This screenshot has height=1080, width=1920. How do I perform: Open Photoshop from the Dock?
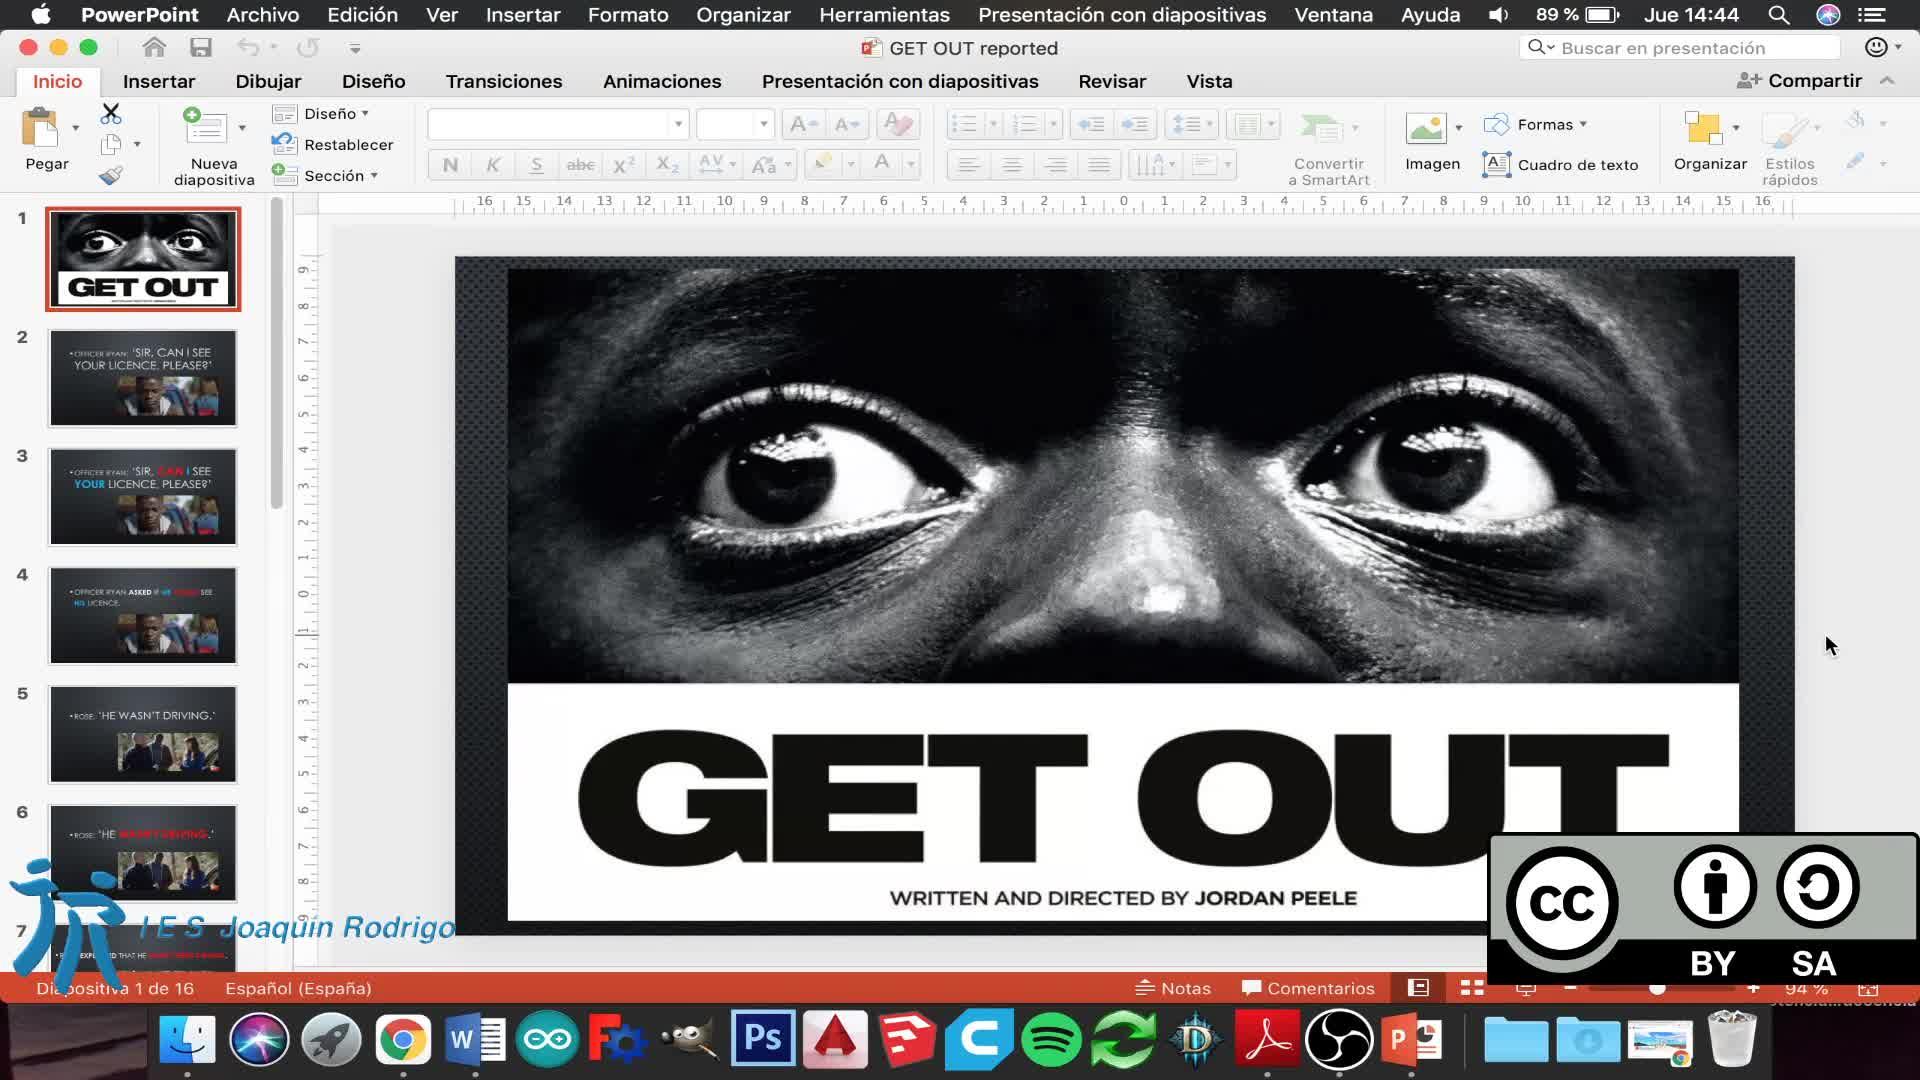click(762, 1039)
